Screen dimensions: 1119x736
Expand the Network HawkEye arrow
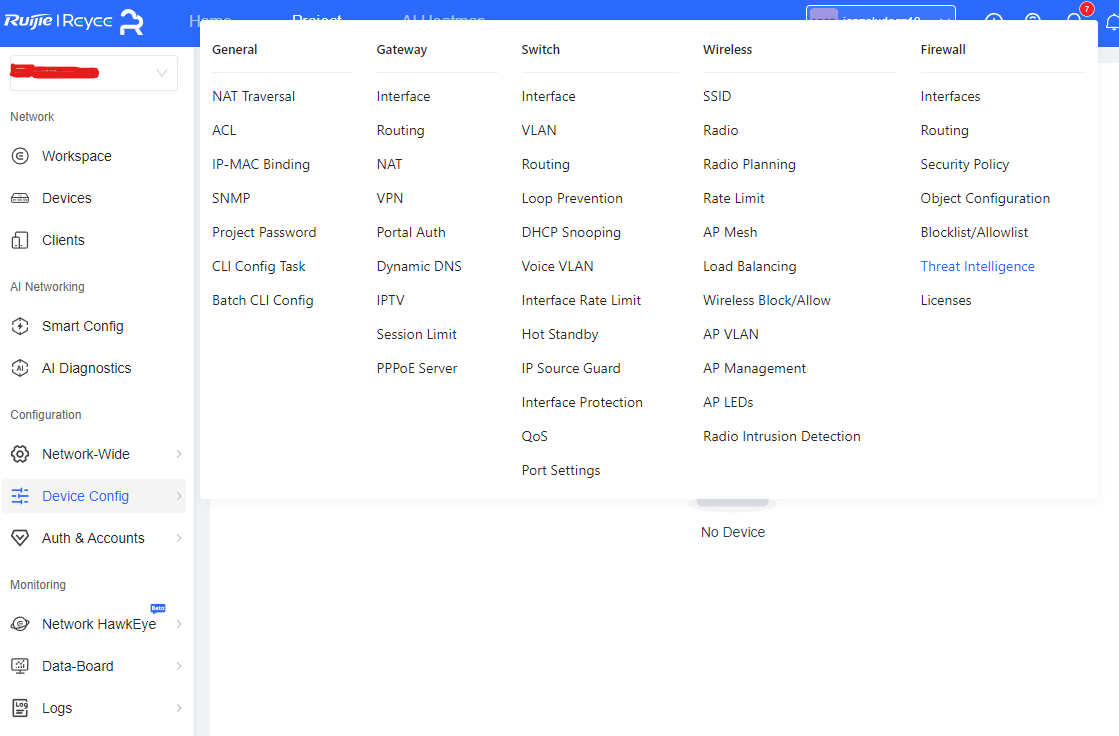point(179,624)
